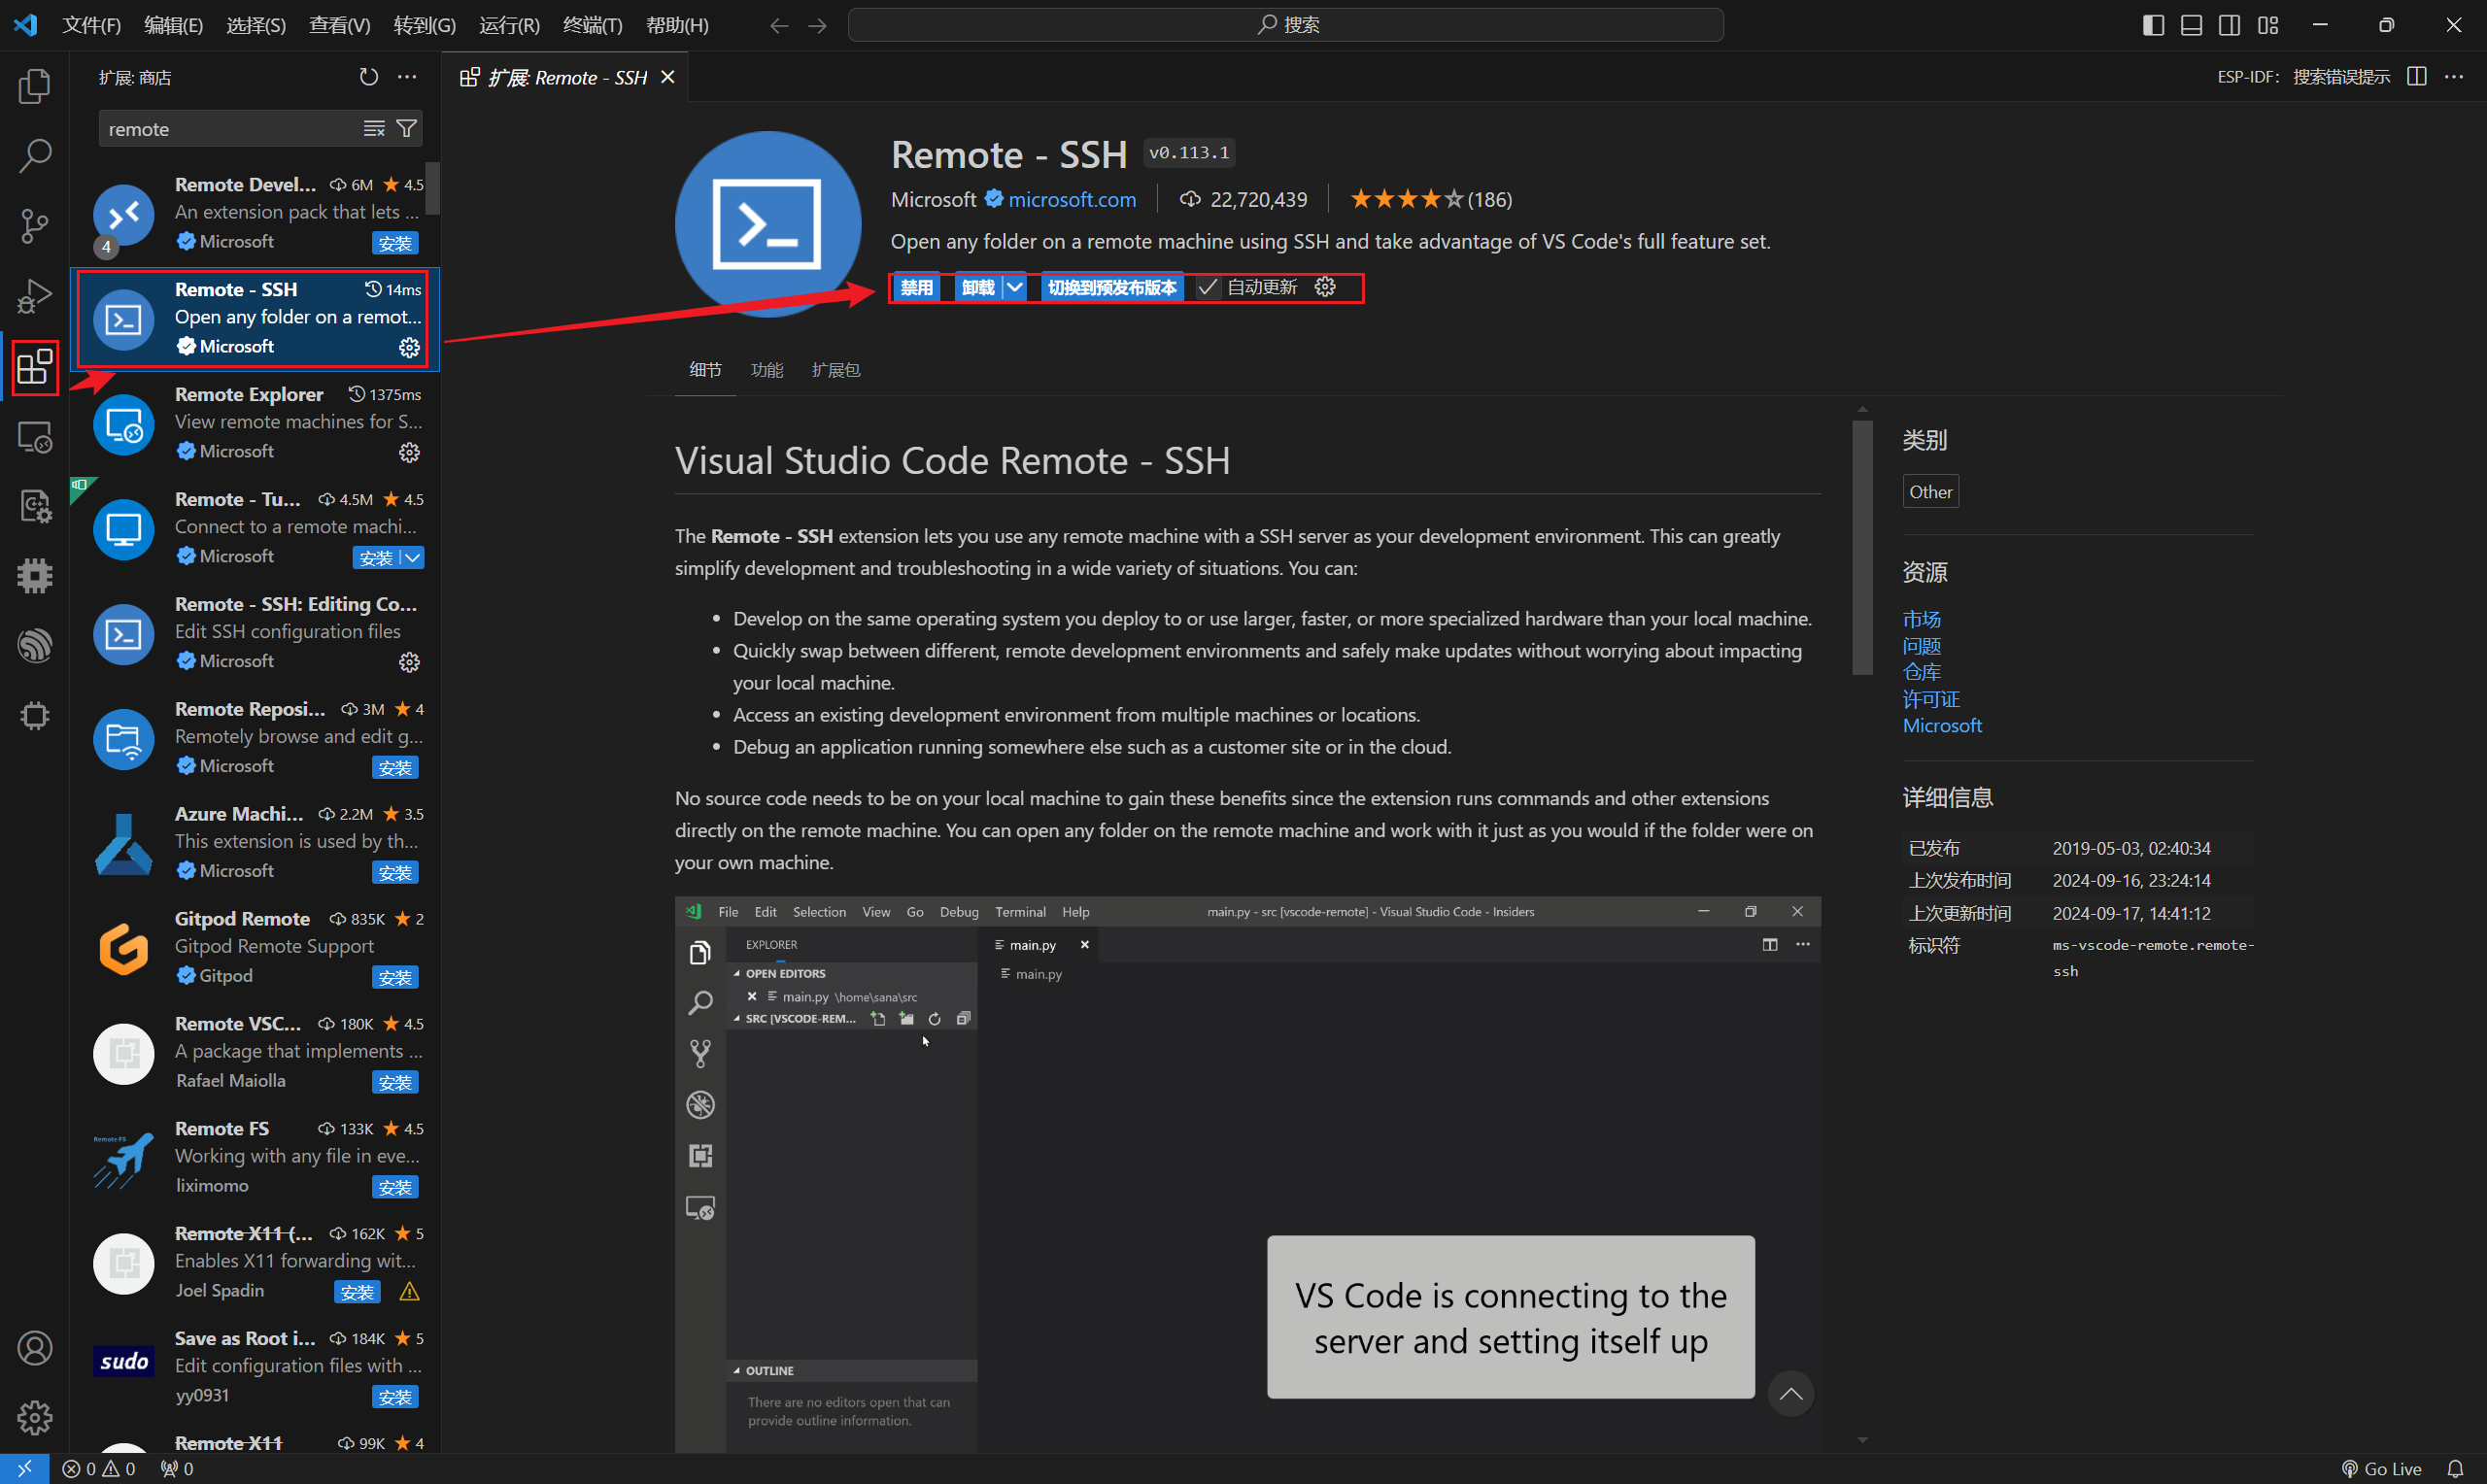Image resolution: width=2487 pixels, height=1484 pixels.
Task: Open extensions view more actions menu
Action: pyautogui.click(x=407, y=77)
